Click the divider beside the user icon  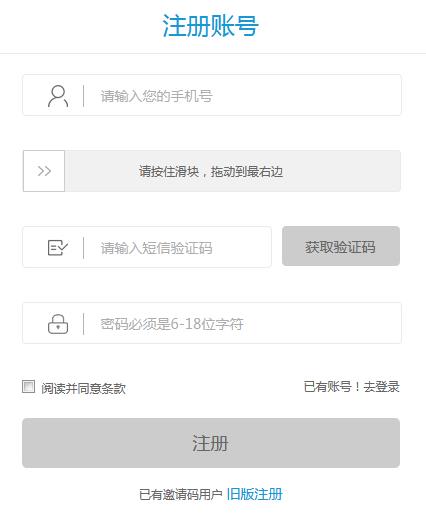pos(83,96)
